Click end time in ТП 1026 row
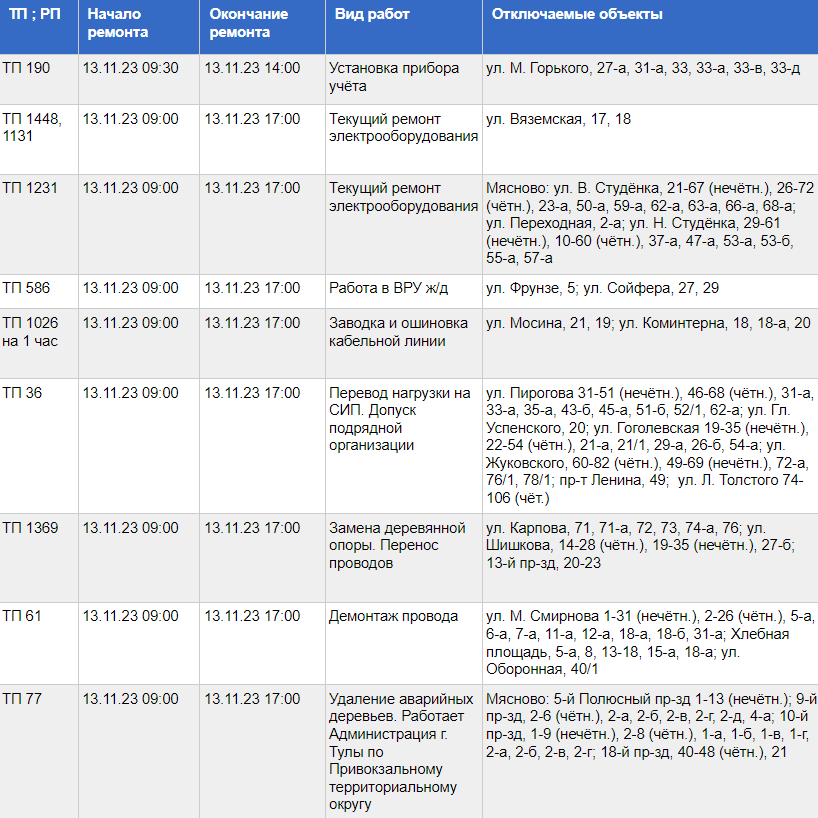Screen dimensions: 818x818 point(262,343)
